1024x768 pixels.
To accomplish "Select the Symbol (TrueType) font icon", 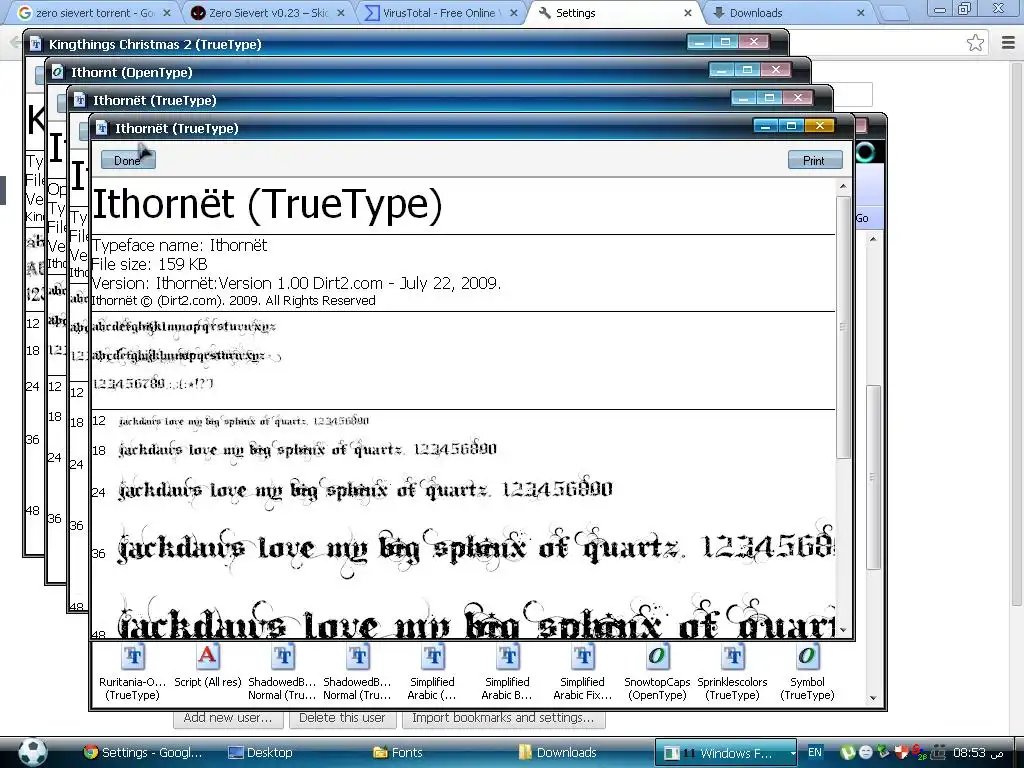I will 807,673.
